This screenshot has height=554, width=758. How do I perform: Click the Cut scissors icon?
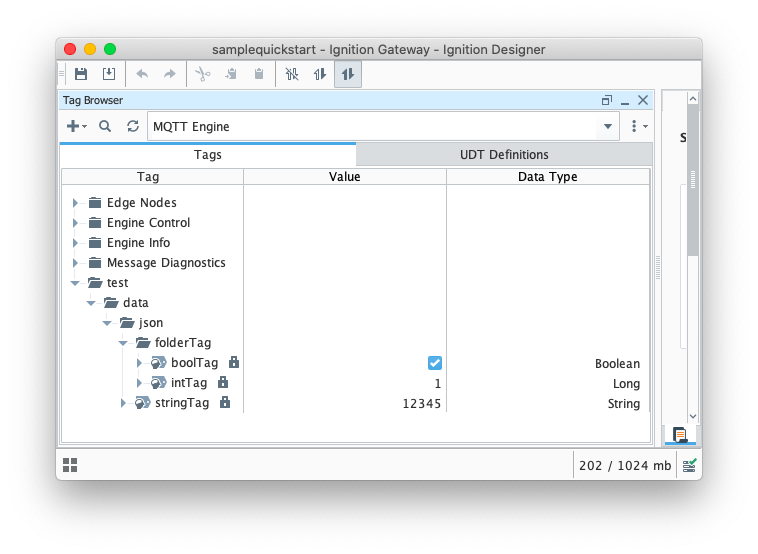[203, 74]
